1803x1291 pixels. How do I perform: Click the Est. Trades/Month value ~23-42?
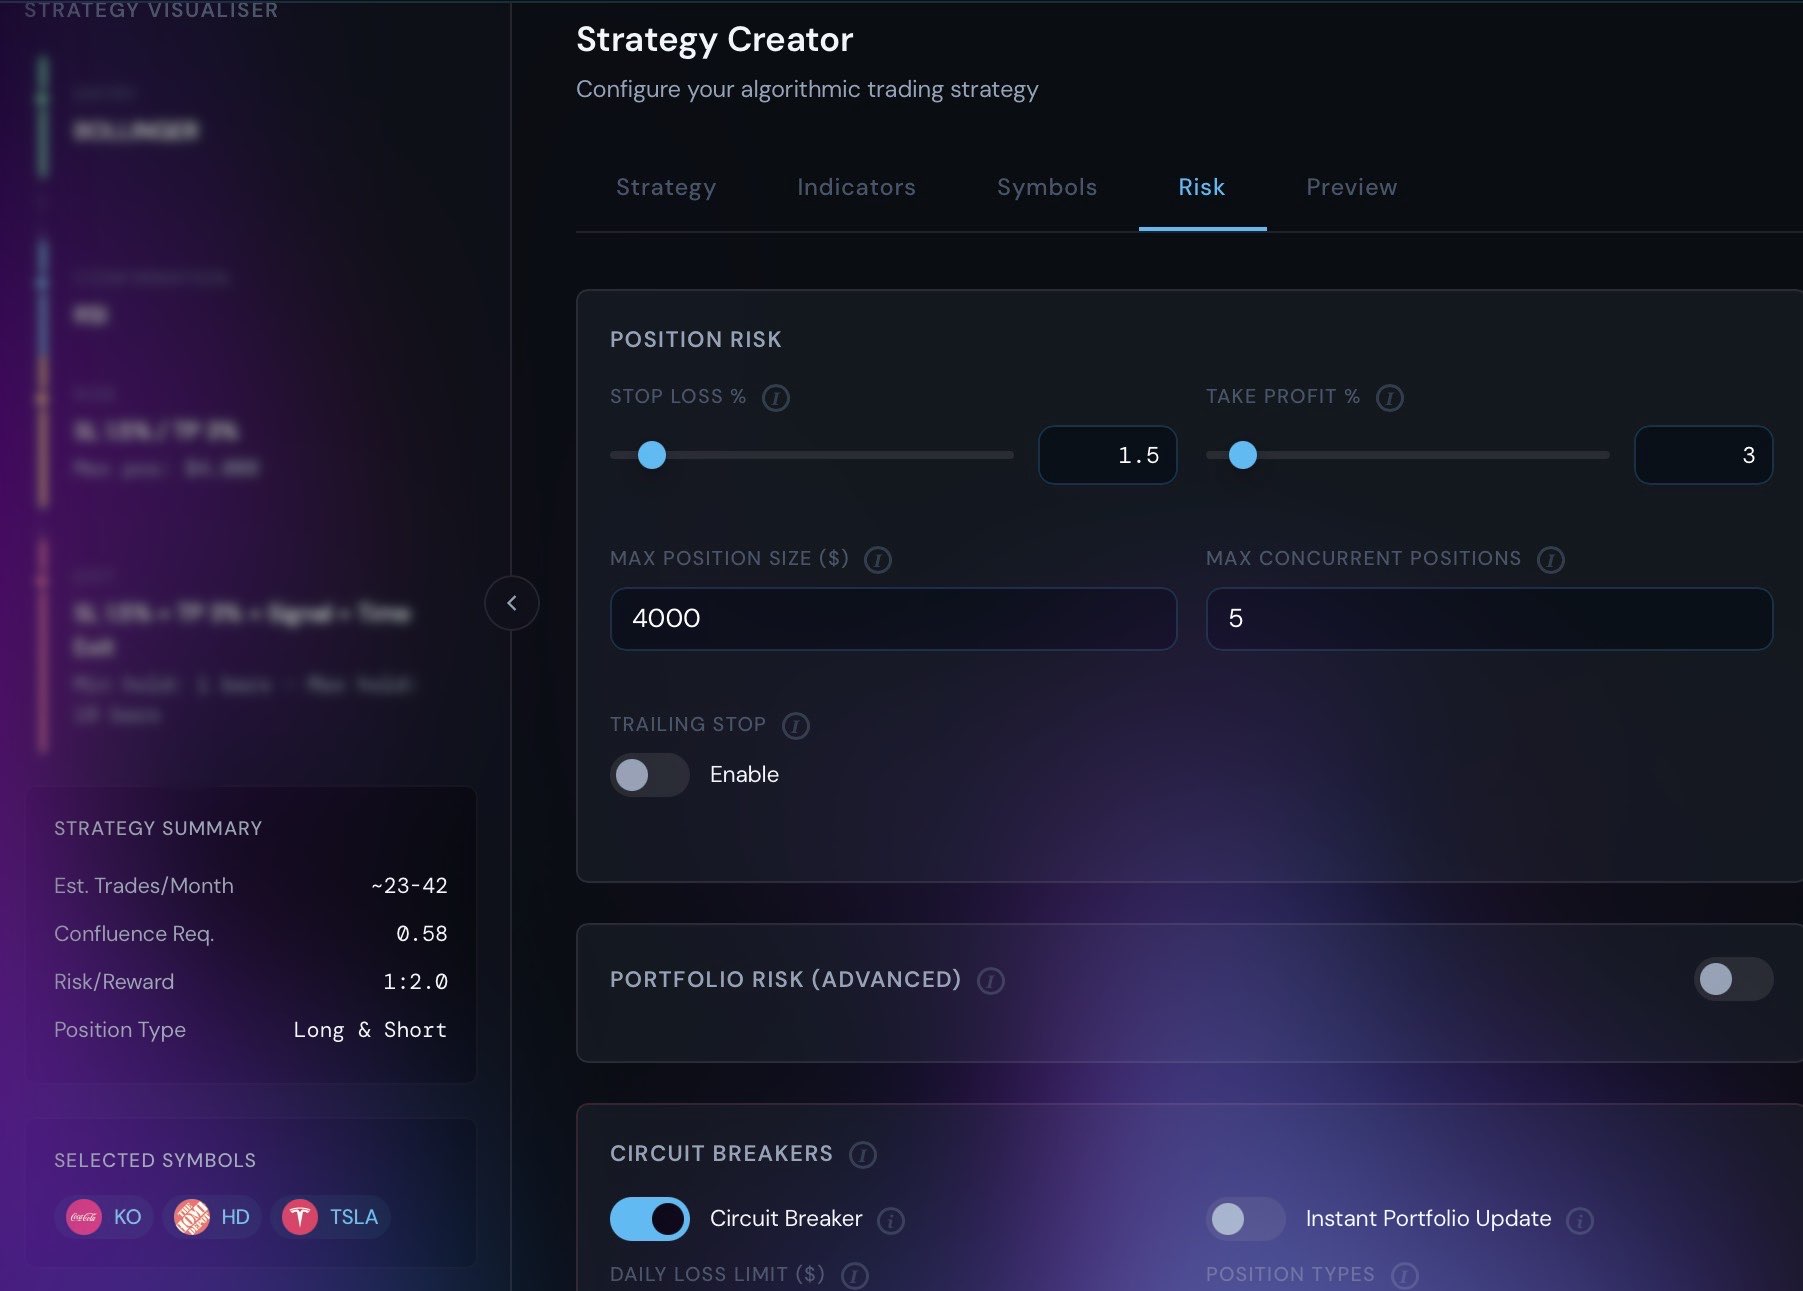pyautogui.click(x=409, y=886)
